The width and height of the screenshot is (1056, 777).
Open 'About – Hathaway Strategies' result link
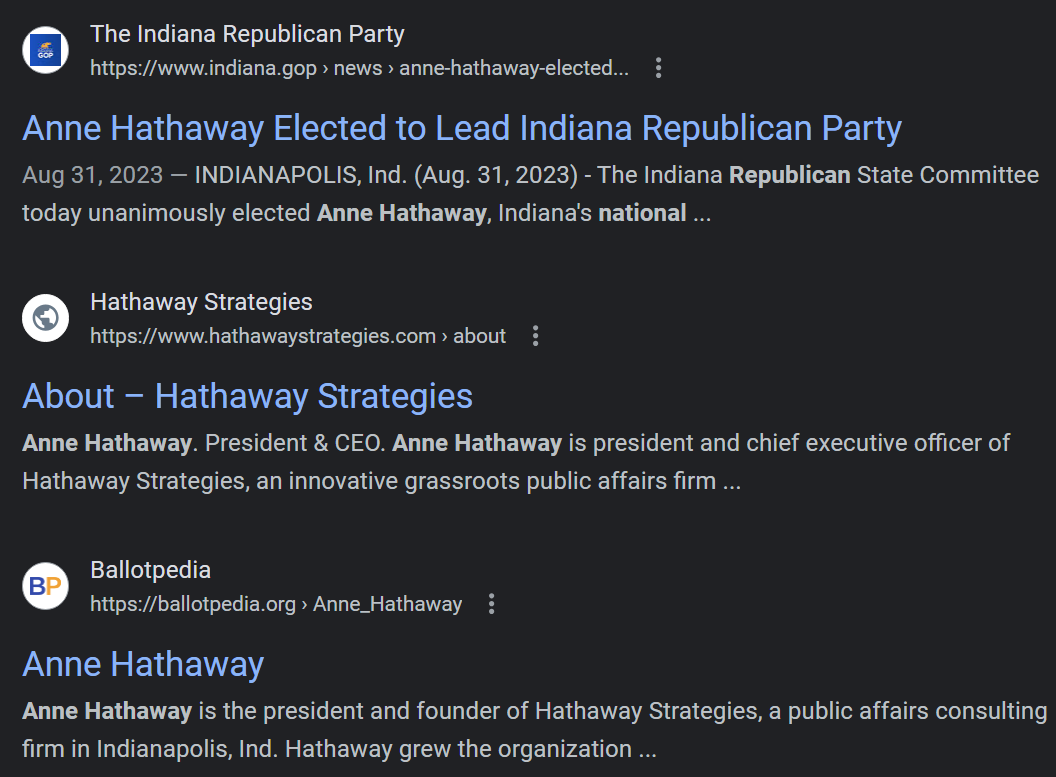248,396
